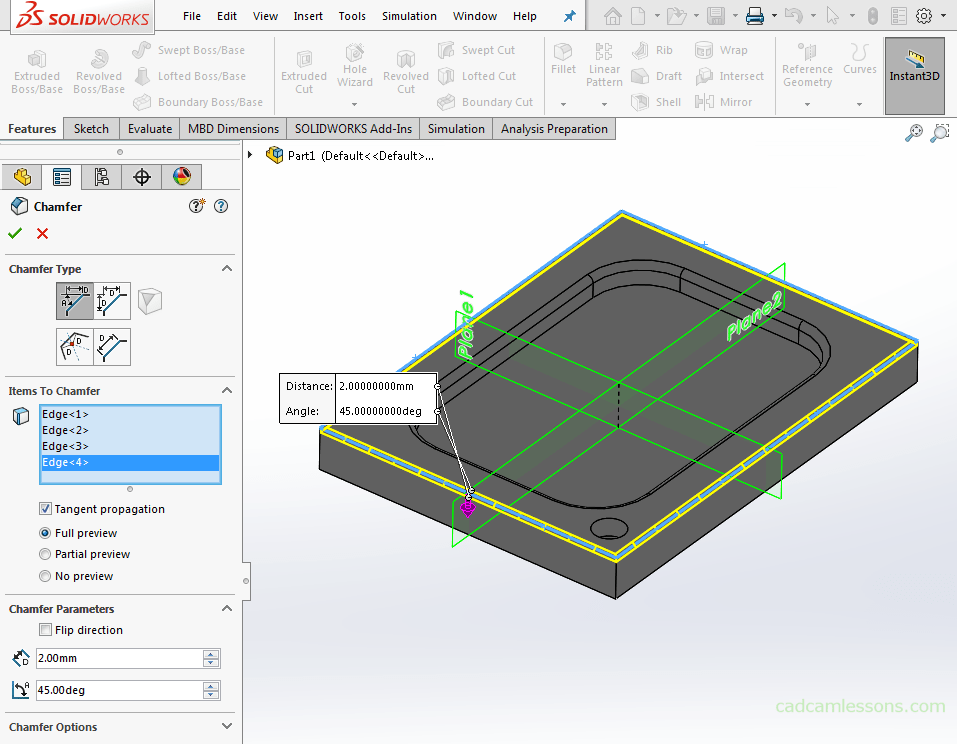Open the Curves tool

(860, 59)
